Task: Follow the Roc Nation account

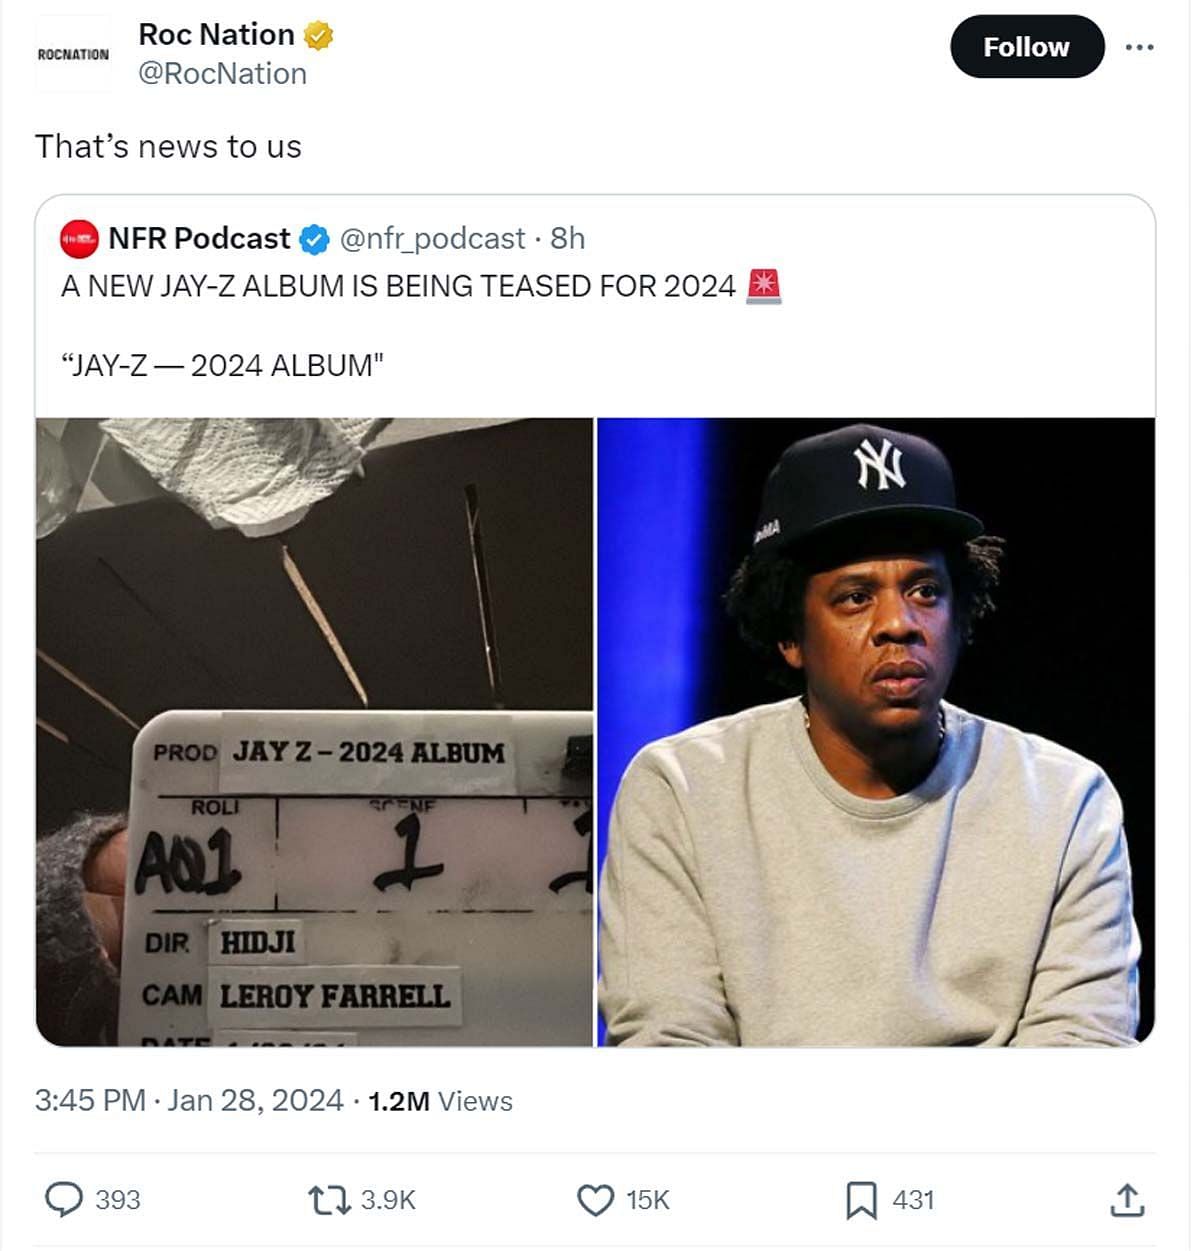Action: [1026, 47]
